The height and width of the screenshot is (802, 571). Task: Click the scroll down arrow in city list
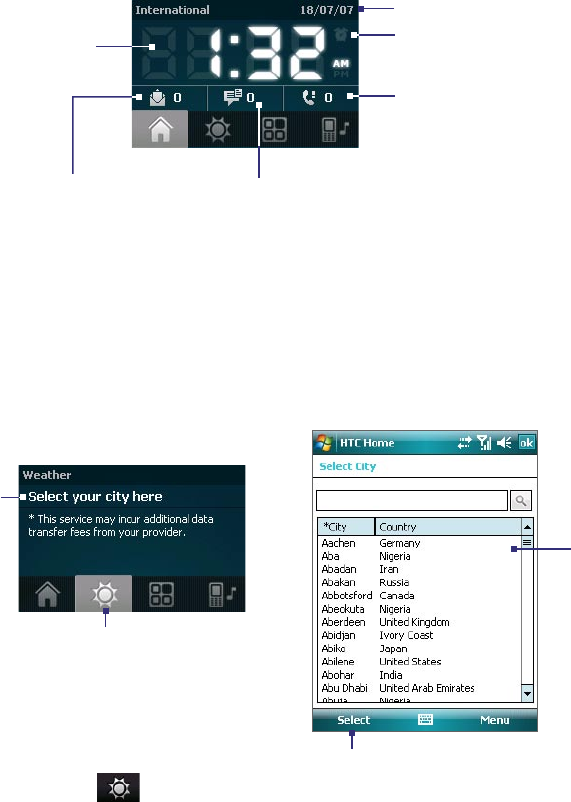(527, 694)
